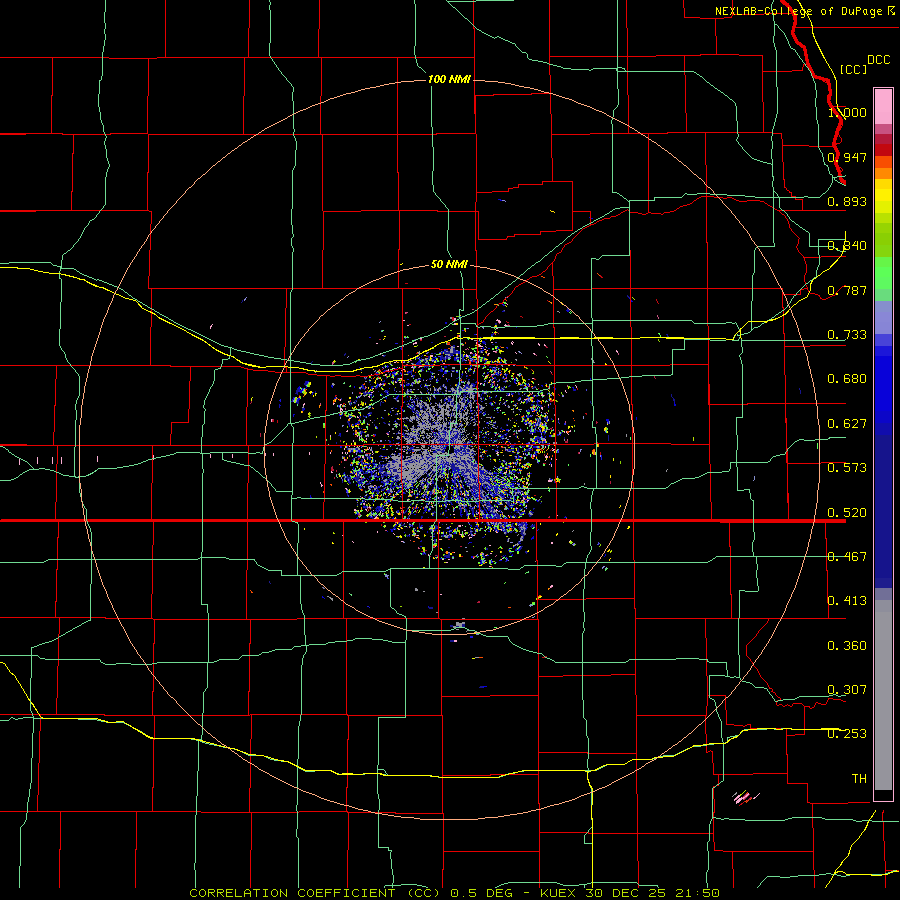Select the 0.627 scale value

pos(847,424)
